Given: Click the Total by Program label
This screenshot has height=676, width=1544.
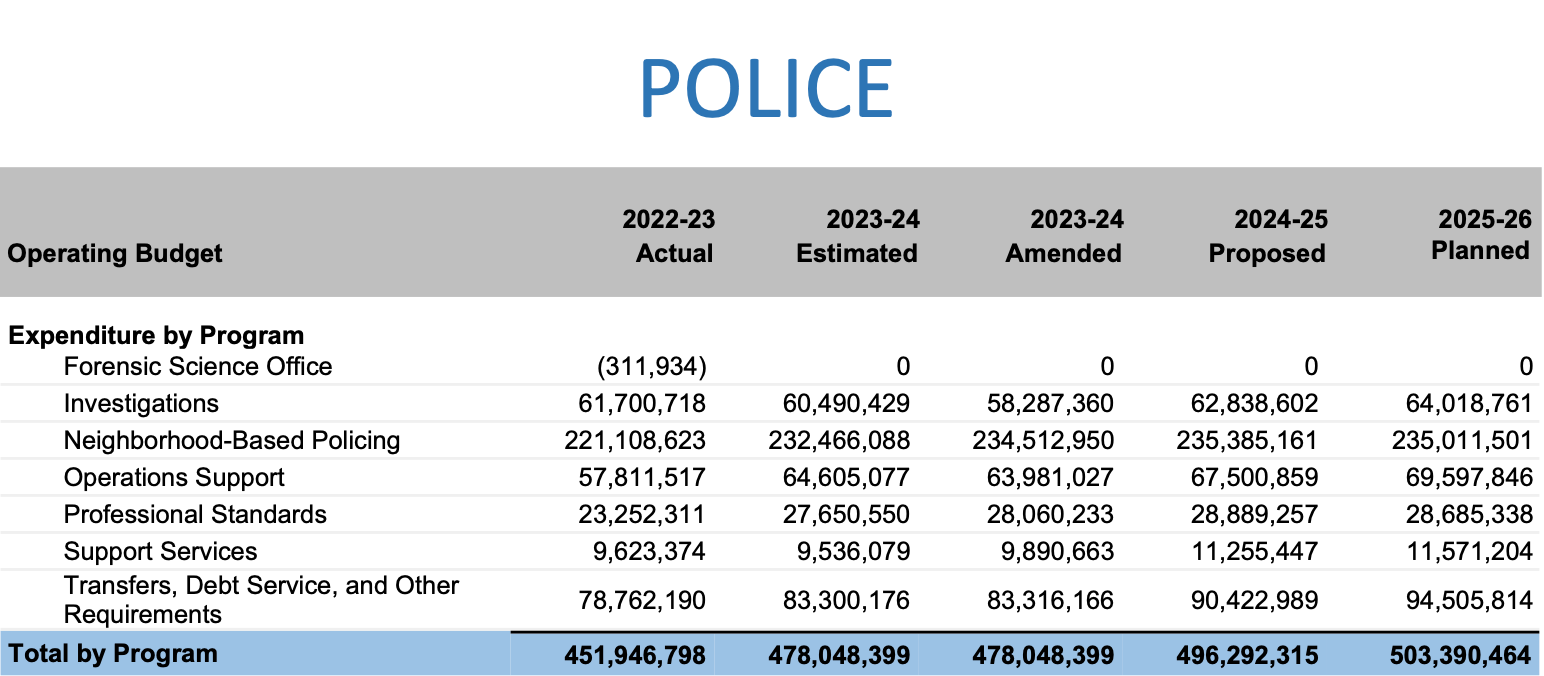Looking at the screenshot, I should point(113,654).
